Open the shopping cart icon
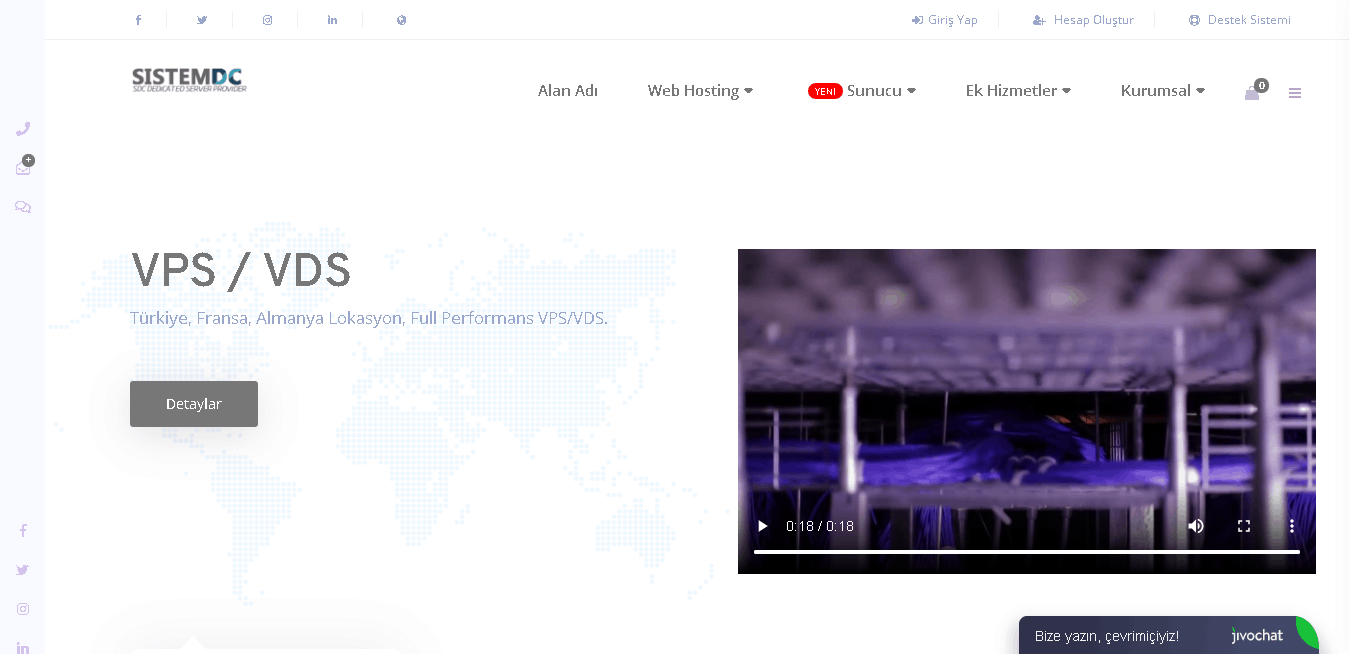This screenshot has width=1349, height=654. coord(1252,93)
